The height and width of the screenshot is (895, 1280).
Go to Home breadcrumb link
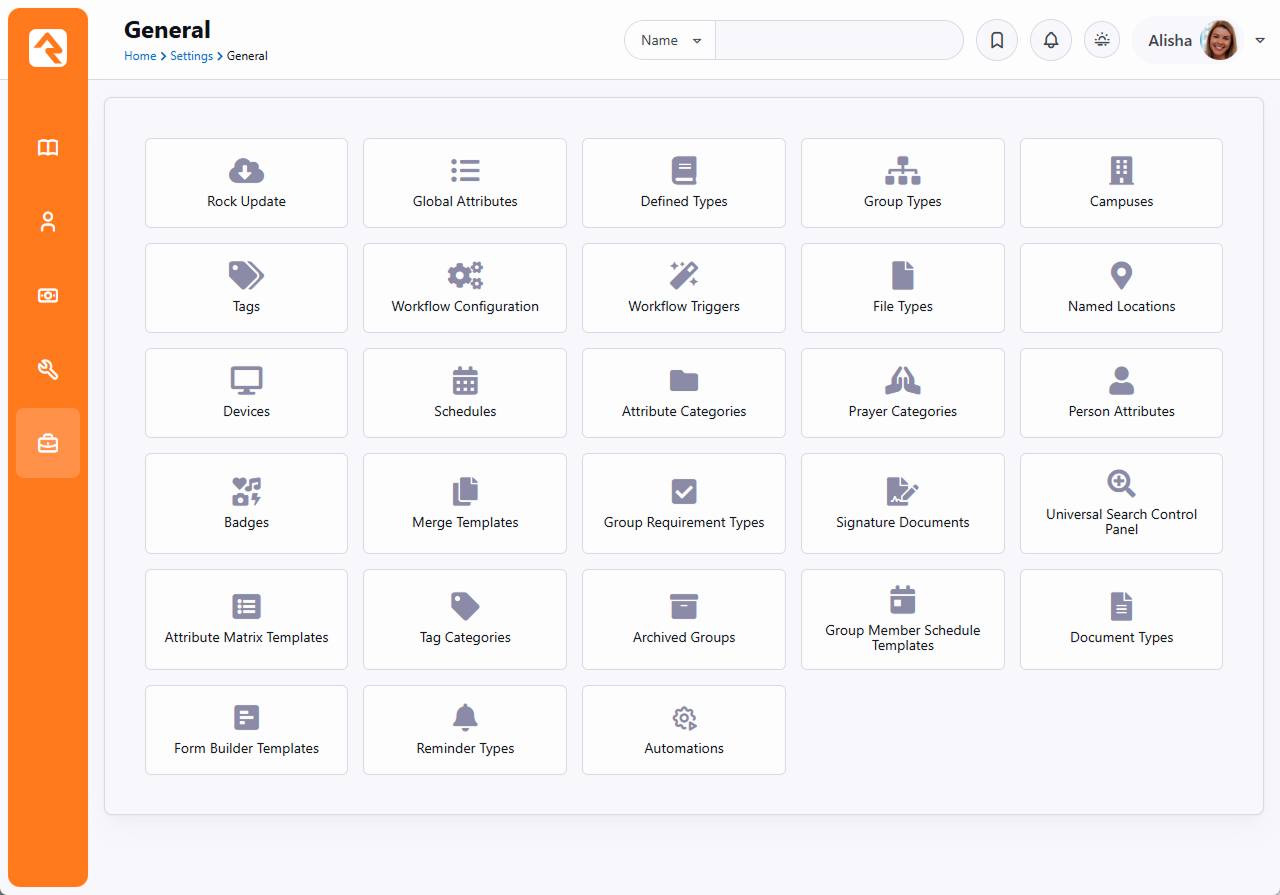click(x=140, y=56)
